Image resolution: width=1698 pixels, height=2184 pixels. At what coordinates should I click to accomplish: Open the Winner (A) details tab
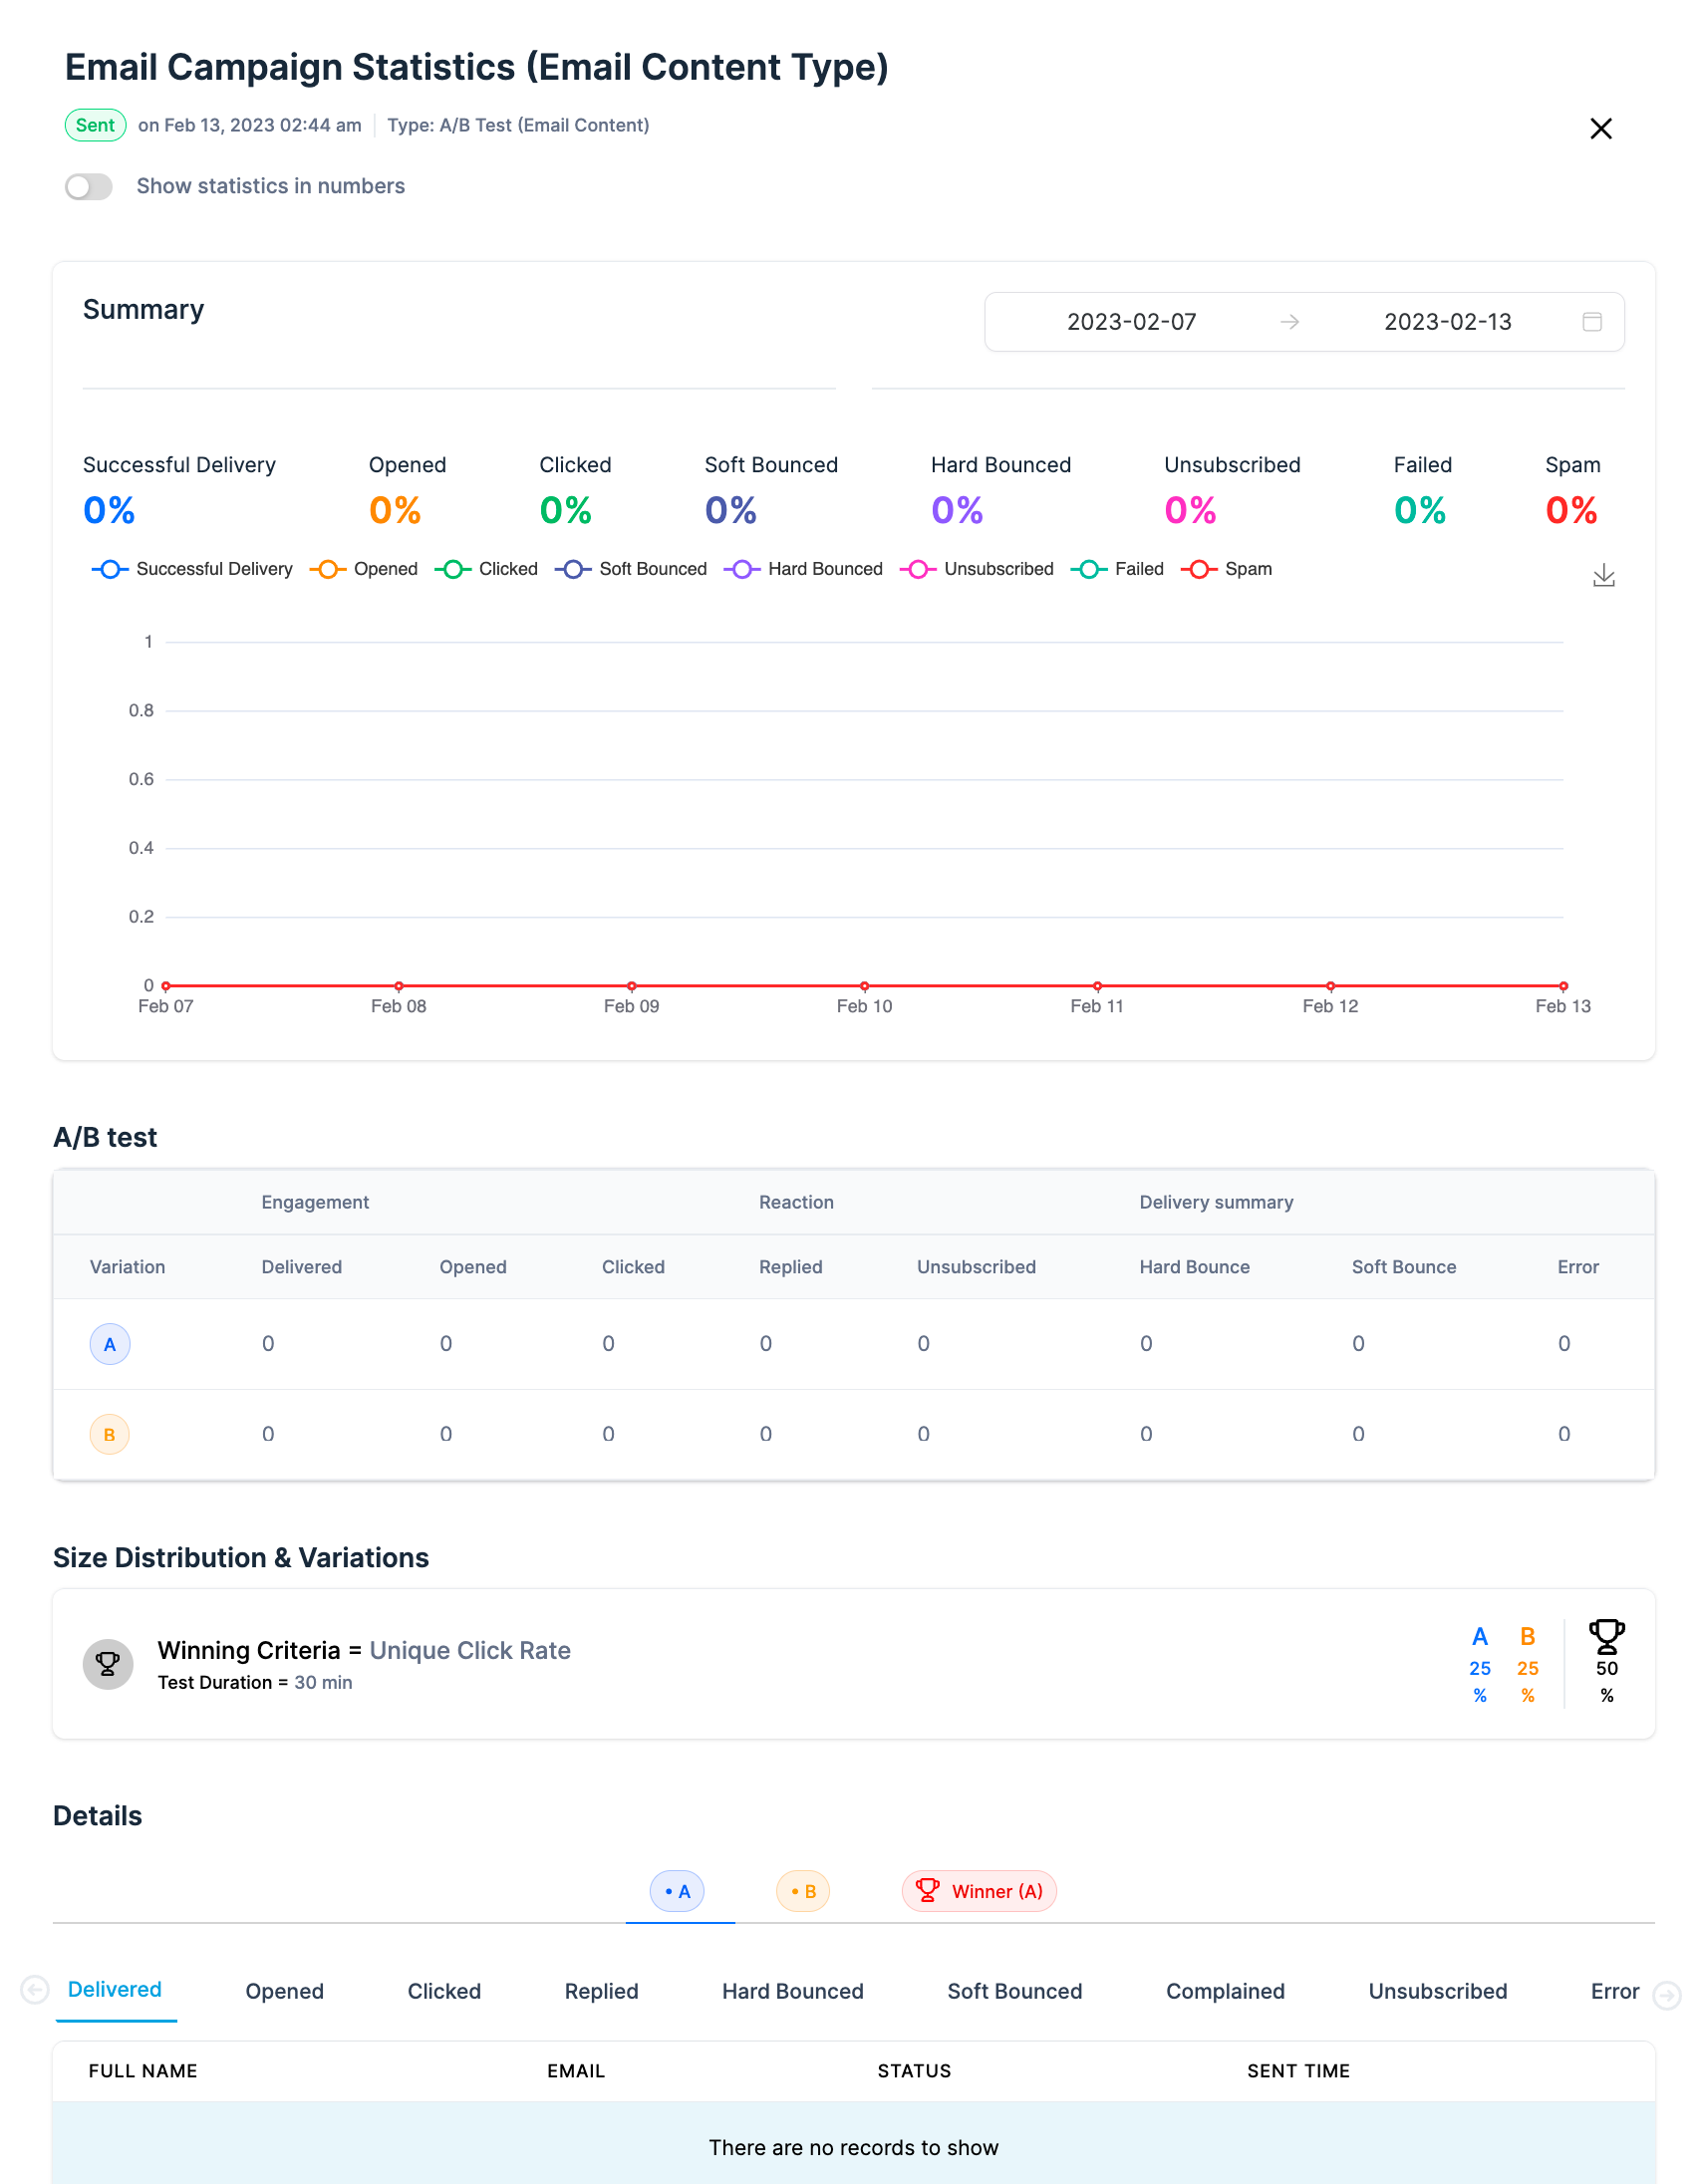tap(979, 1891)
